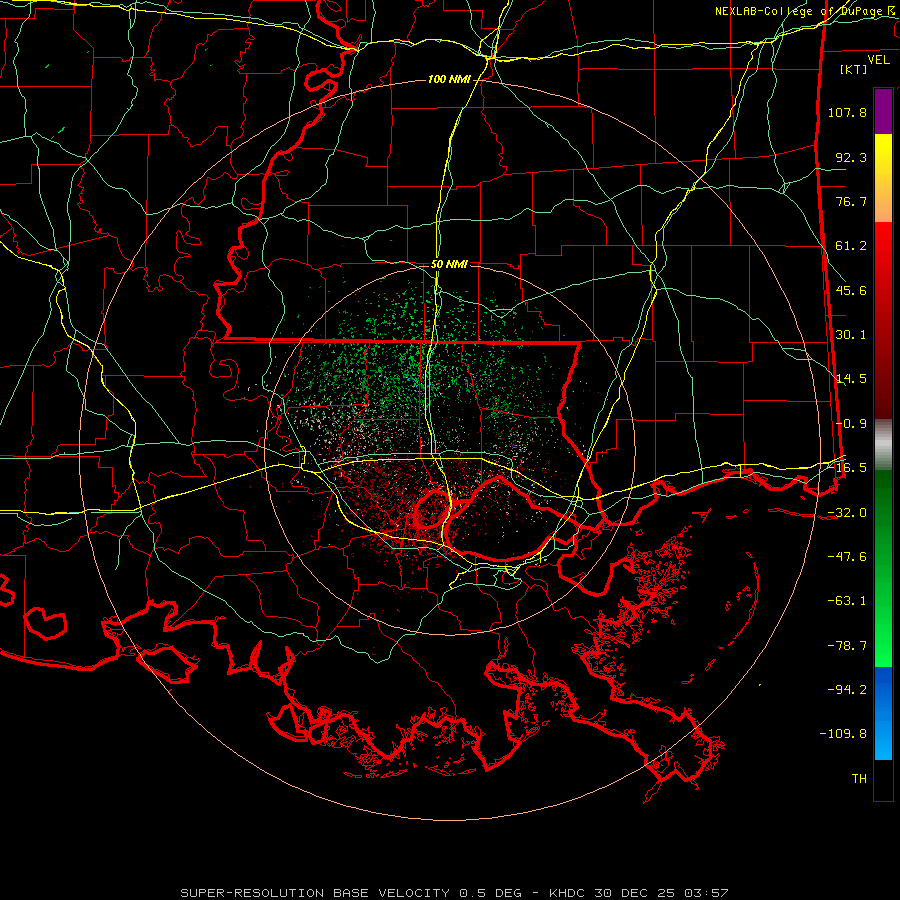This screenshot has height=900, width=900.
Task: Click the -63.1 velocity scale value
Action: tap(847, 601)
